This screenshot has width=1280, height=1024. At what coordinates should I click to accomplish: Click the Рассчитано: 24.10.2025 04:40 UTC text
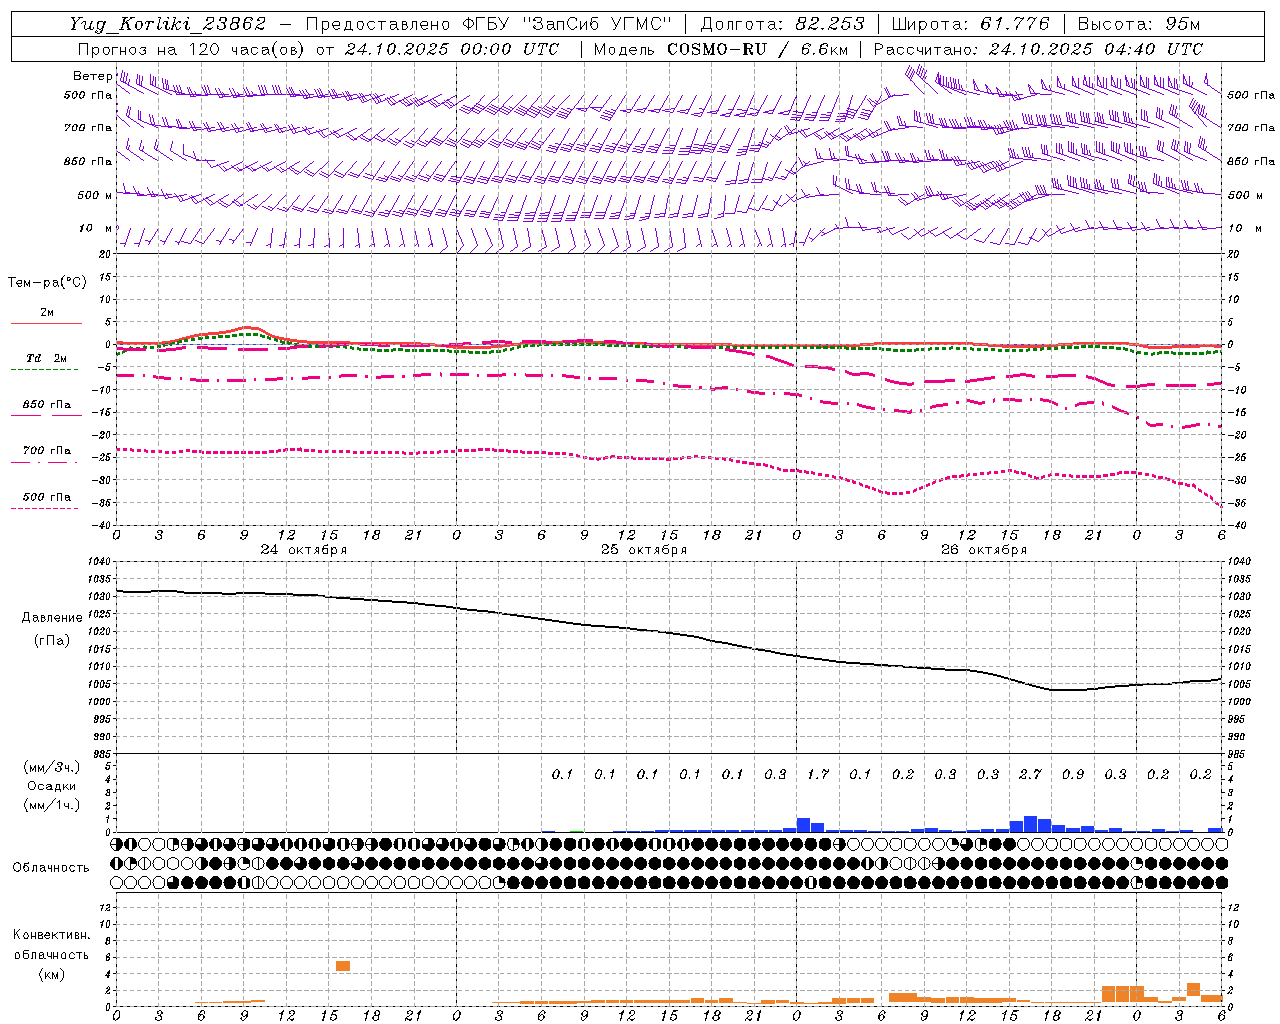(x=1038, y=49)
